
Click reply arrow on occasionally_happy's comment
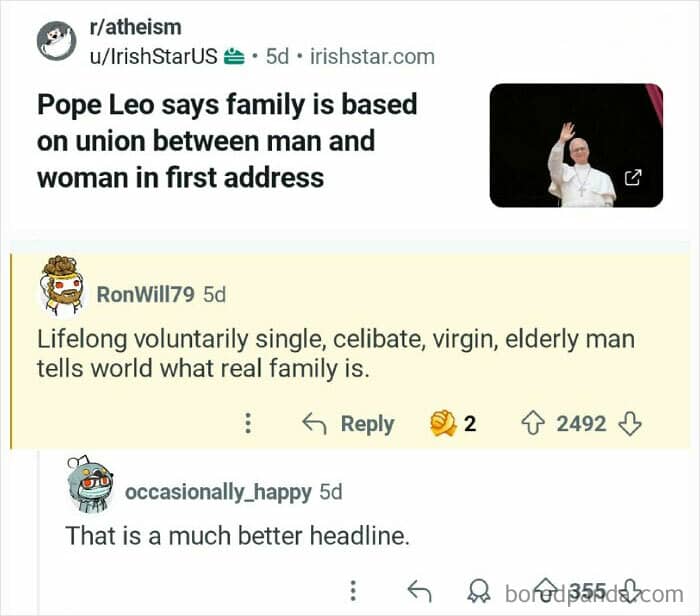pos(420,591)
